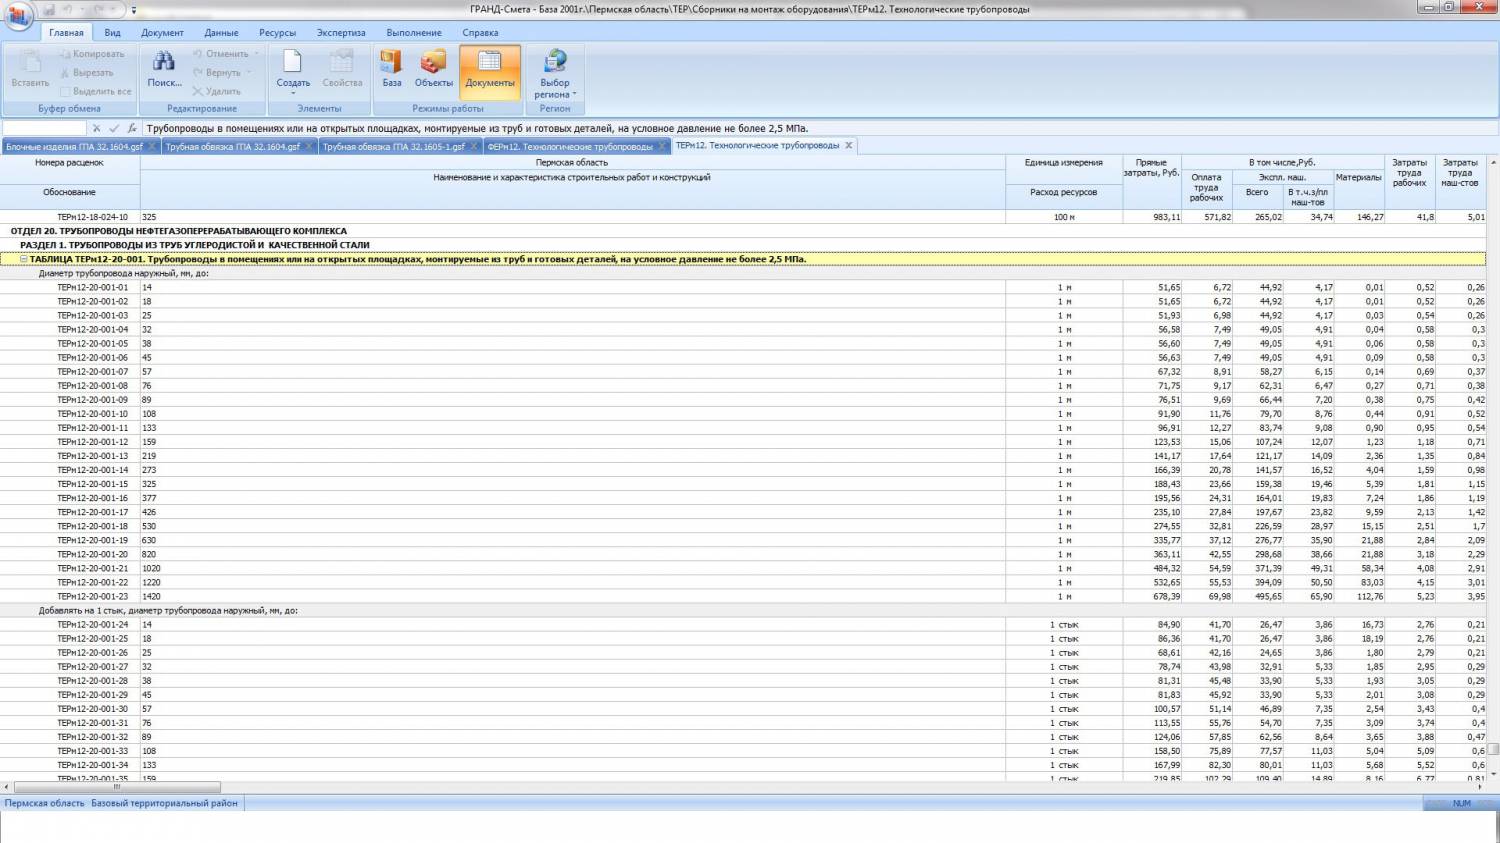Close the Трубная обвязка ГПА 32.1605-1.gsf tab
Image resolution: width=1500 pixels, height=843 pixels.
coord(474,147)
